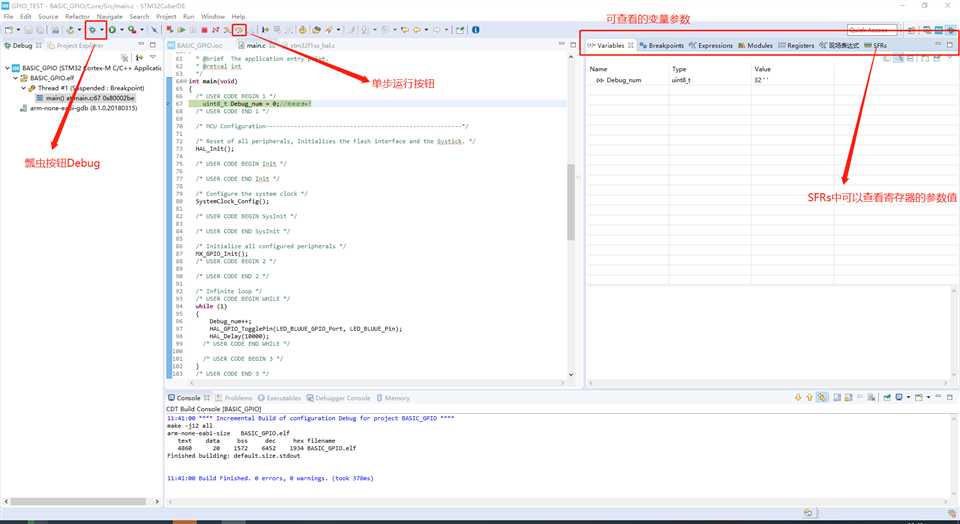This screenshot has height=524, width=960.
Task: Select the Debug view tab
Action: point(23,45)
